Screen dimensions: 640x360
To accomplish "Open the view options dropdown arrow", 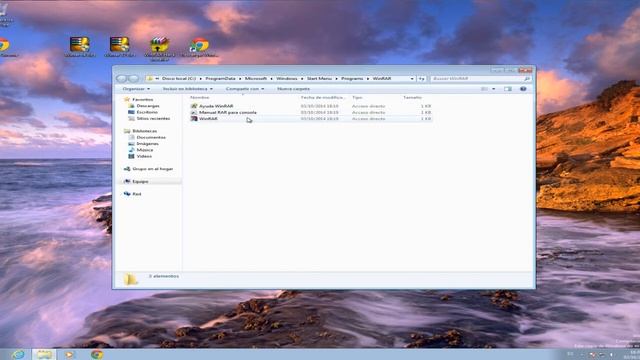I will (493, 89).
